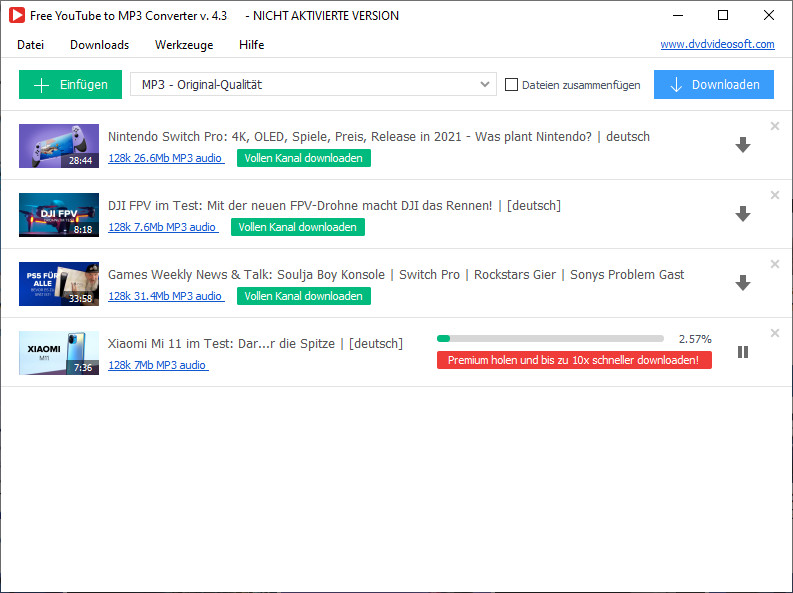Click download arrow for Nintendo Switch Pro video

coord(742,145)
